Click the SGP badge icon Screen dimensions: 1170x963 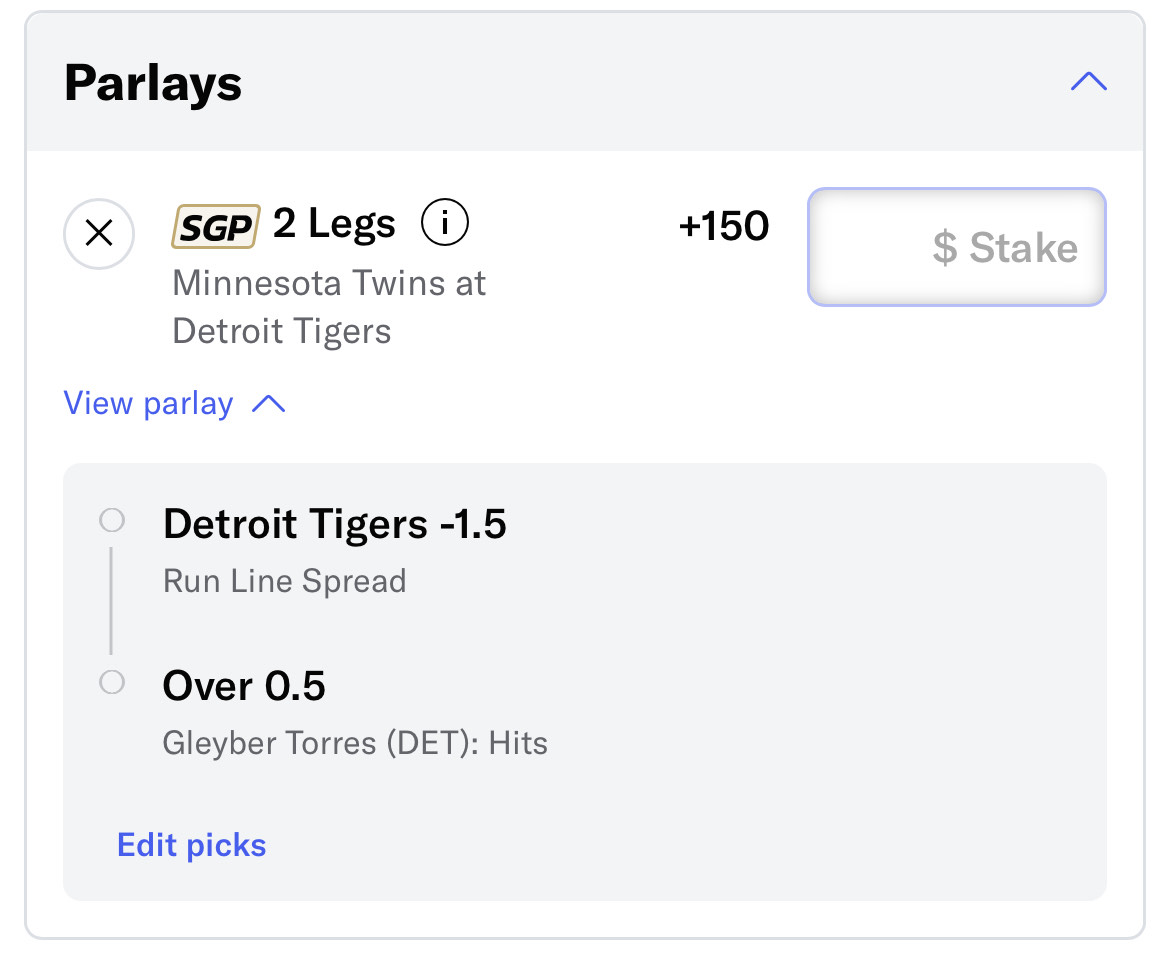click(216, 226)
